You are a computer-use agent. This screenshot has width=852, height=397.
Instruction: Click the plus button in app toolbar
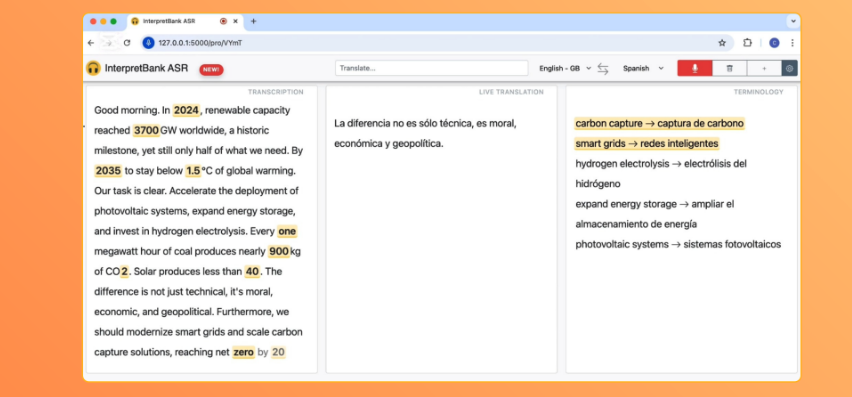[x=764, y=68]
